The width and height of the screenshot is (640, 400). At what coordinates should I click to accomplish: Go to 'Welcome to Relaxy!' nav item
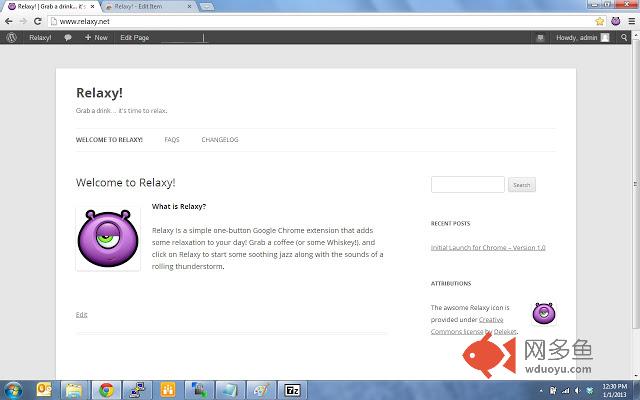pyautogui.click(x=109, y=140)
